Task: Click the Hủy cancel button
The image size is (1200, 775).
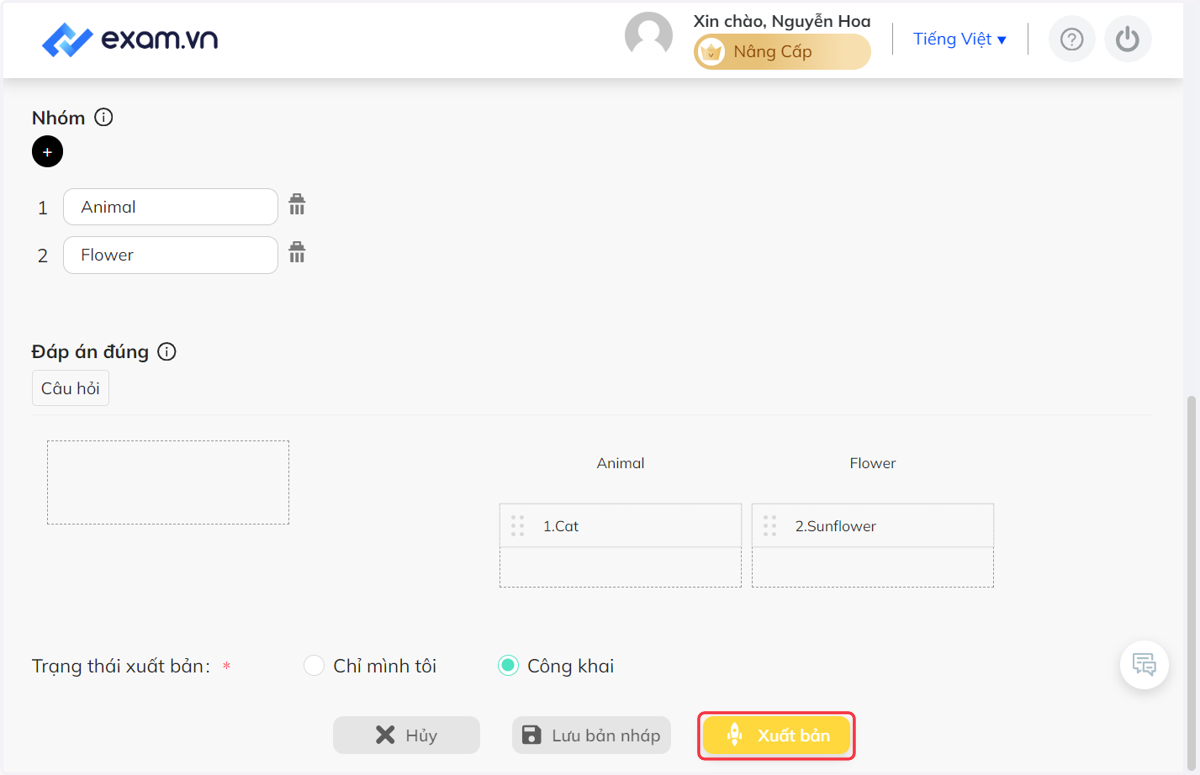Action: point(406,736)
